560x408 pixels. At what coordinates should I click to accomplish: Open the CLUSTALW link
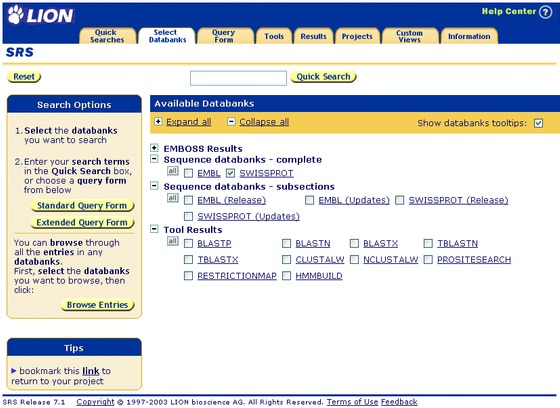point(320,259)
